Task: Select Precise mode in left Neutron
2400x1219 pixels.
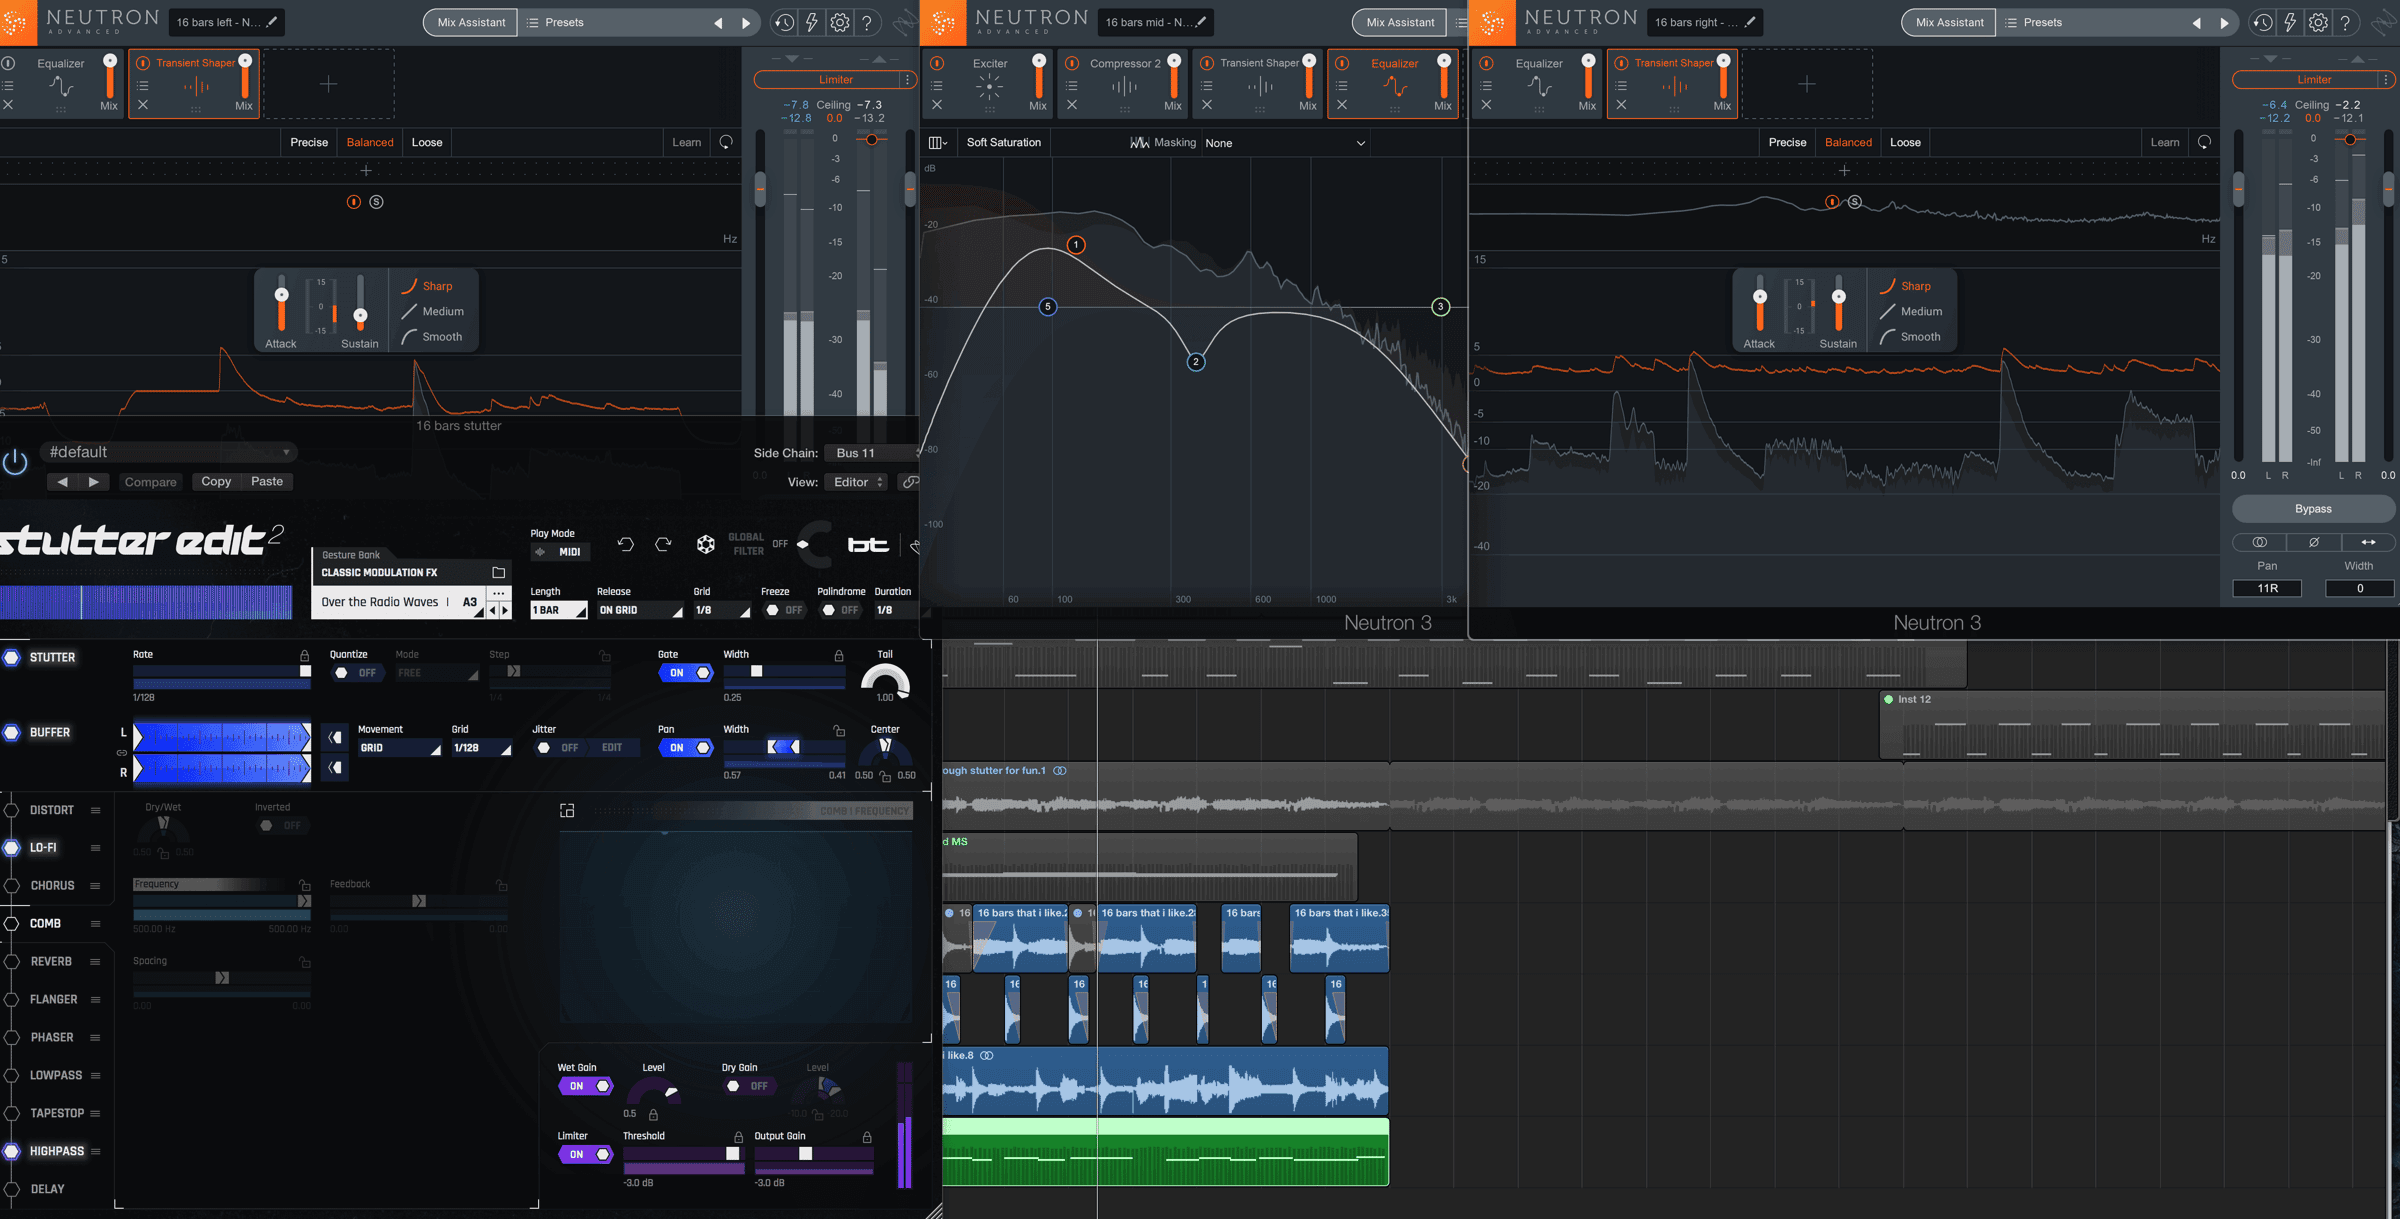Action: click(309, 142)
